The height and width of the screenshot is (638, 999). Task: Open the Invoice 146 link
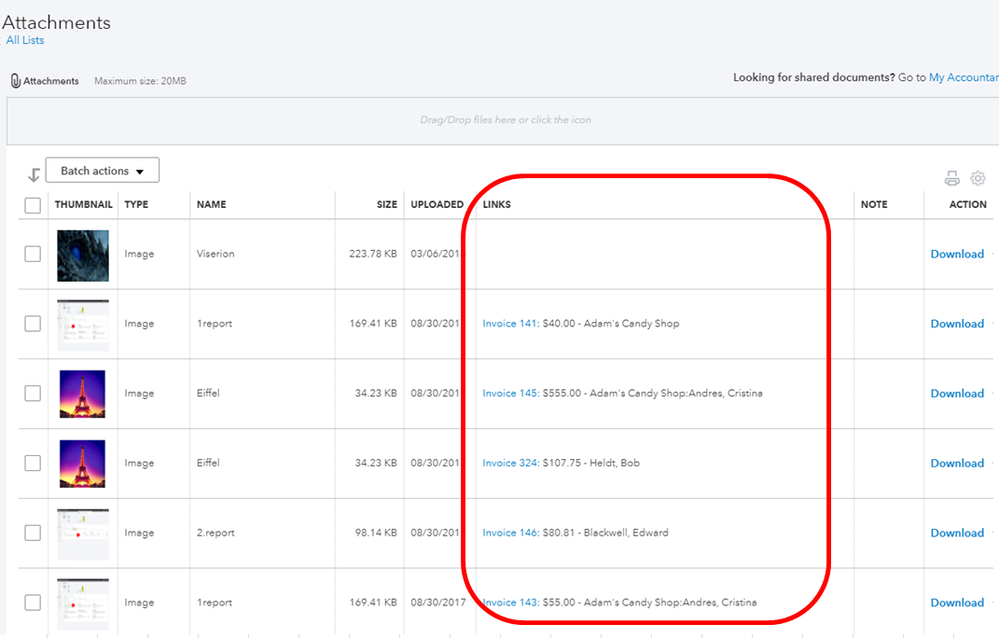510,533
